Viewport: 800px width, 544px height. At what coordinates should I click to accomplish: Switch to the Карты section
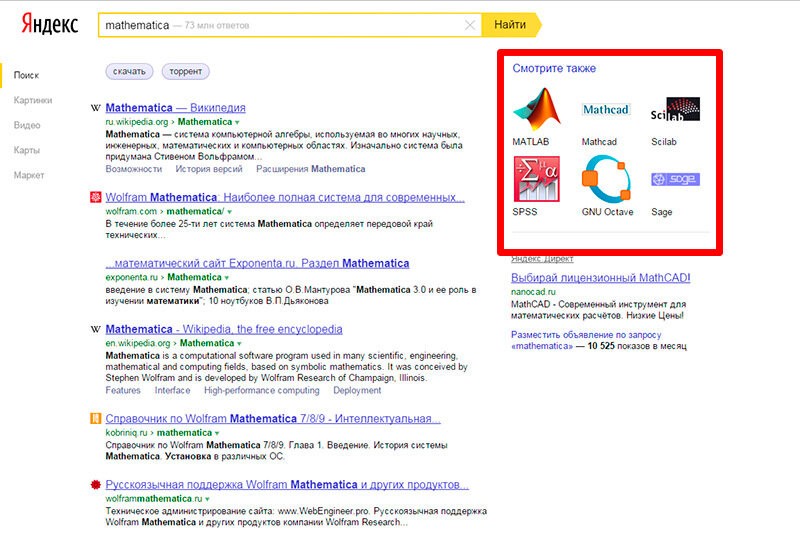click(27, 150)
